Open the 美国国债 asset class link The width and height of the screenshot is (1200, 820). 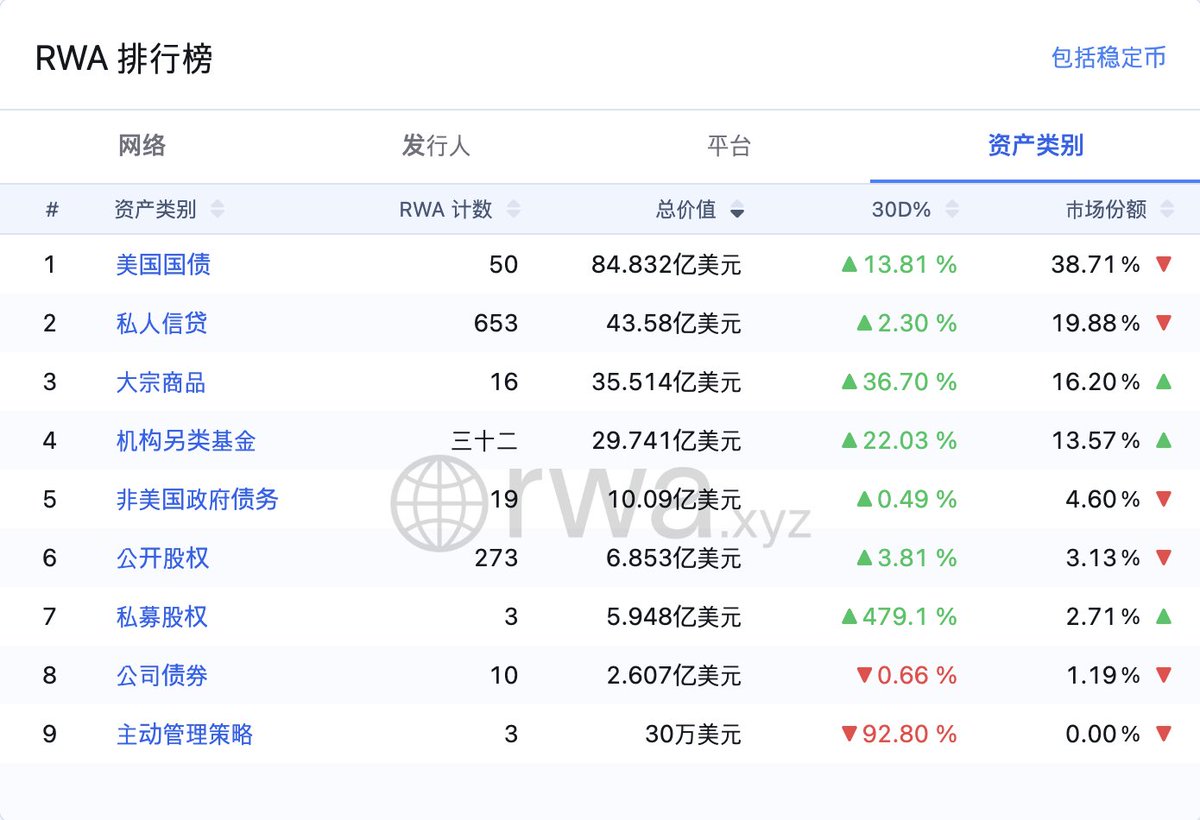pos(163,265)
